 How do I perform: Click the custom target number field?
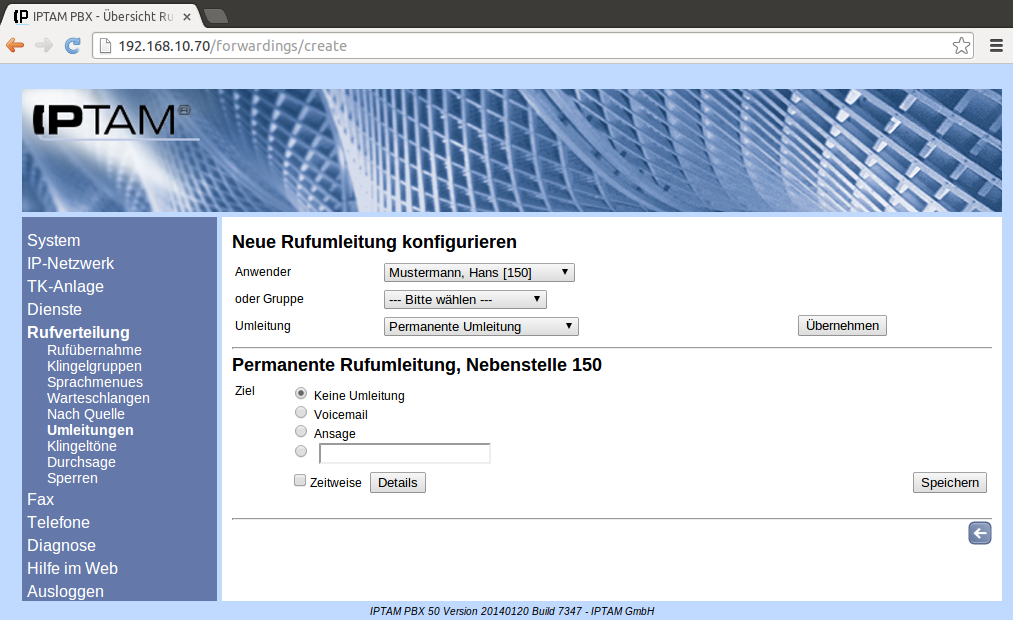(404, 454)
